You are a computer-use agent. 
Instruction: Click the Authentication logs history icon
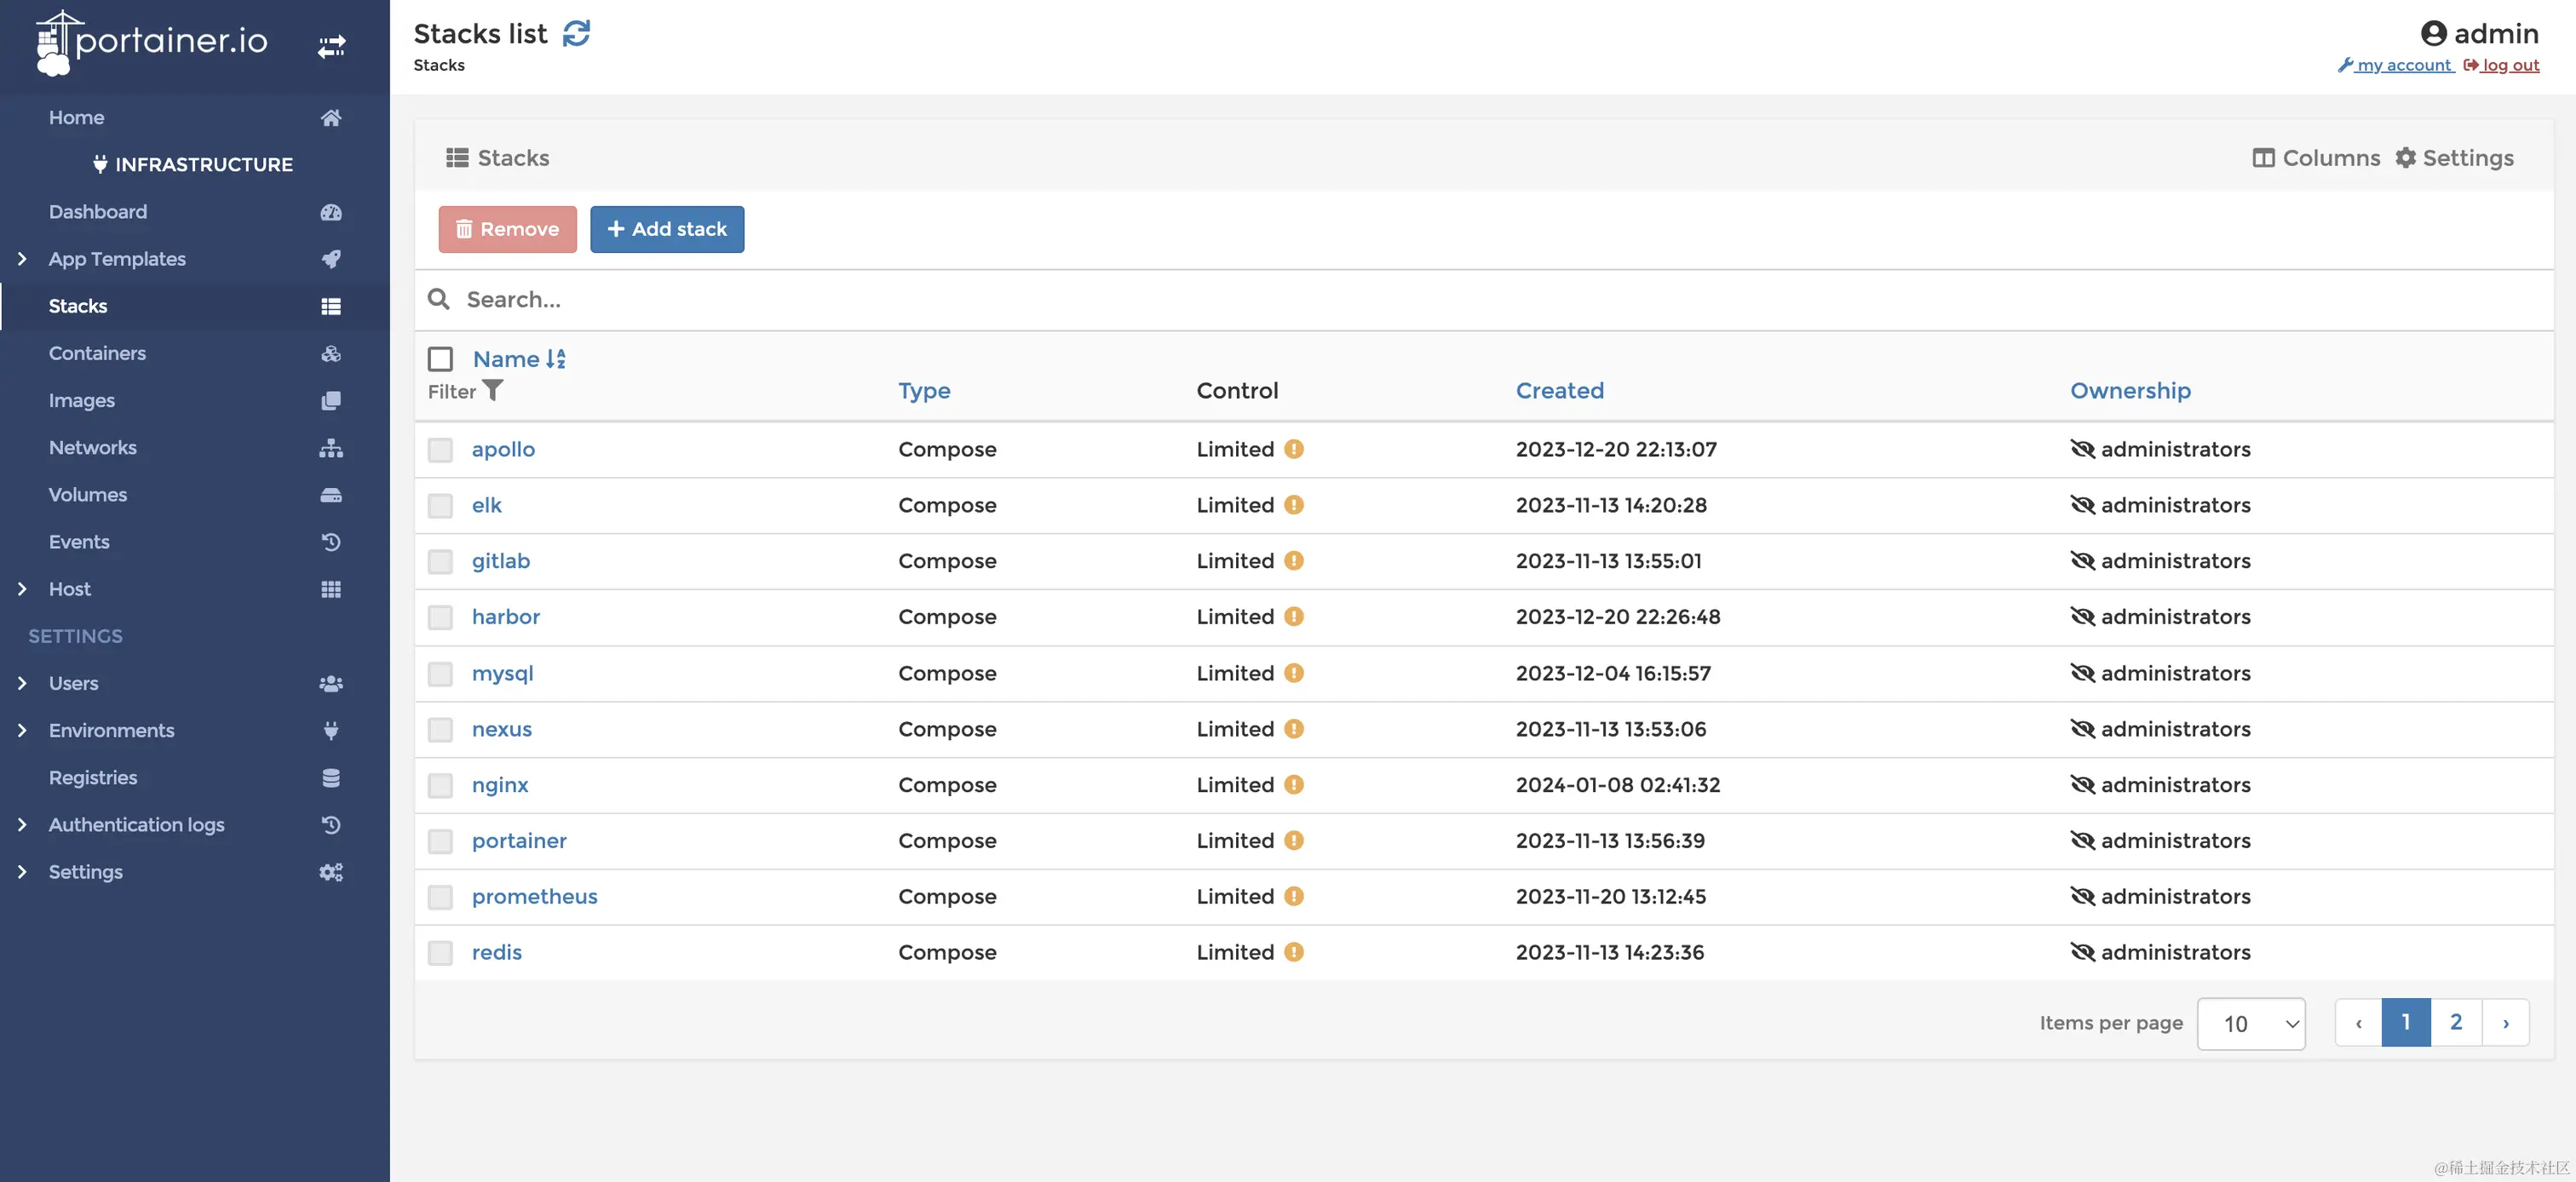click(331, 825)
